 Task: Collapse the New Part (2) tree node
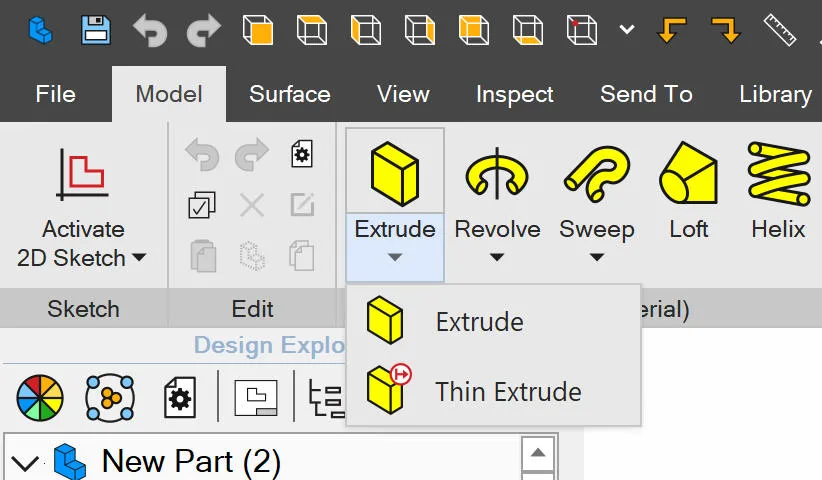click(x=25, y=462)
